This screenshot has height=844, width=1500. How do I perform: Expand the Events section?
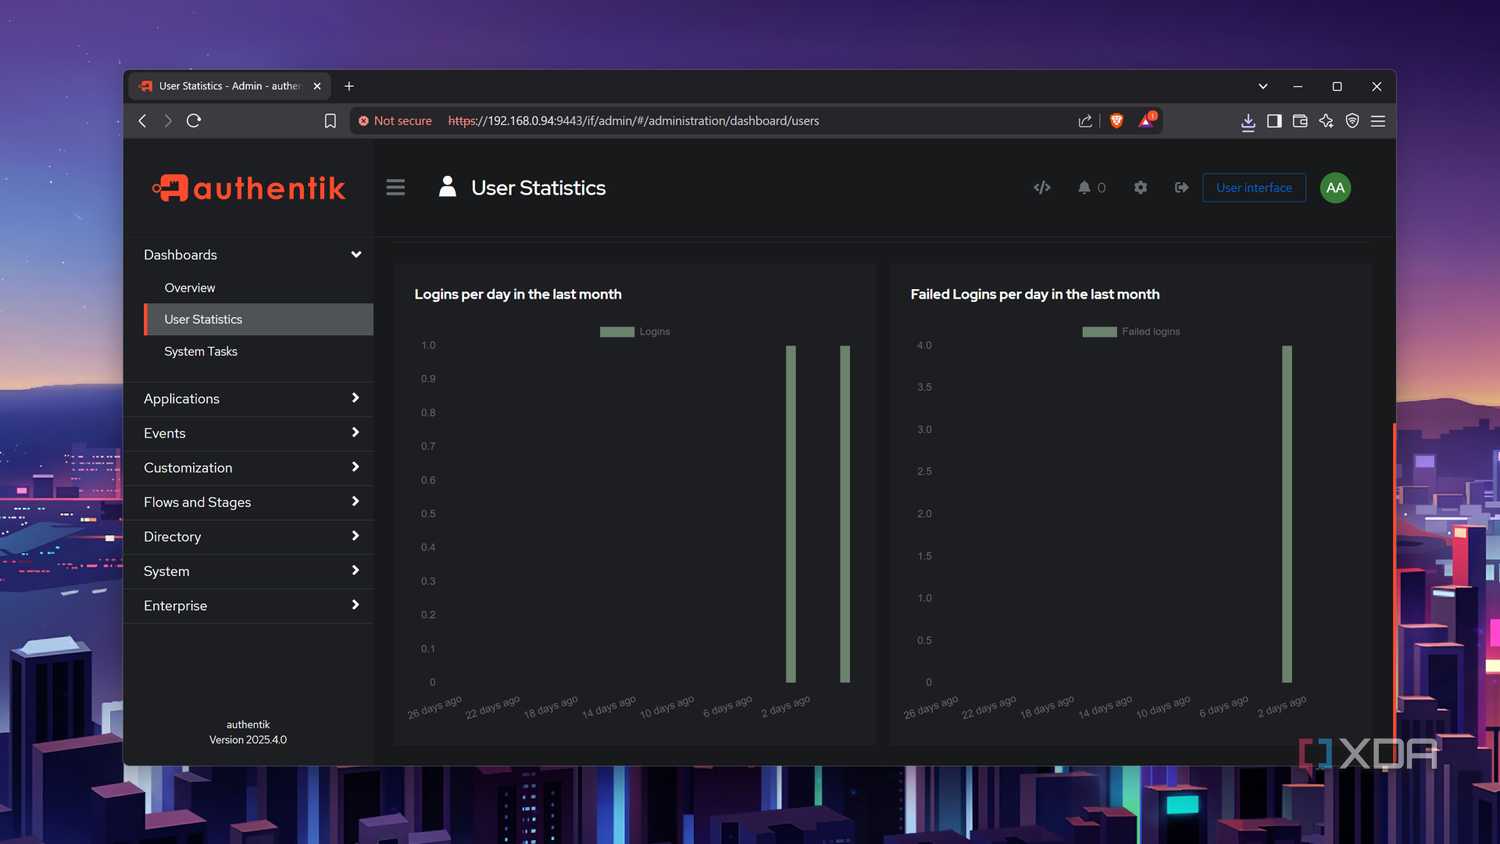pos(249,433)
